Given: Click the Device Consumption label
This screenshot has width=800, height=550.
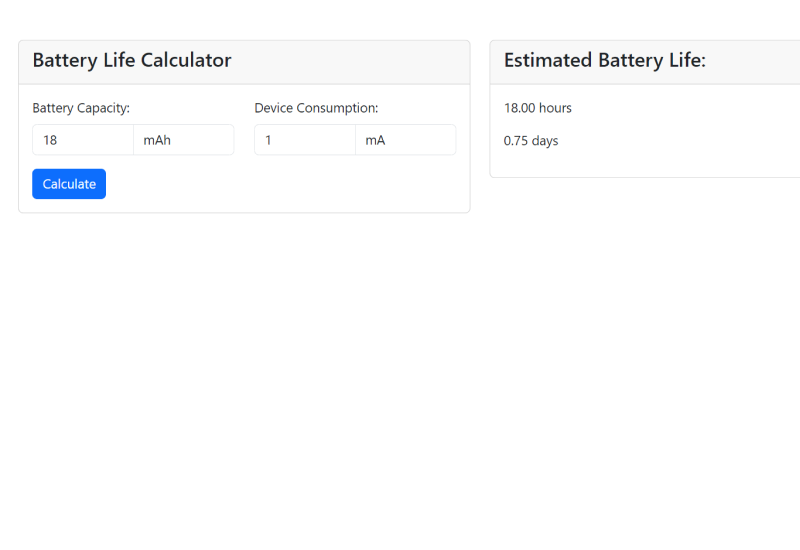Looking at the screenshot, I should (316, 108).
